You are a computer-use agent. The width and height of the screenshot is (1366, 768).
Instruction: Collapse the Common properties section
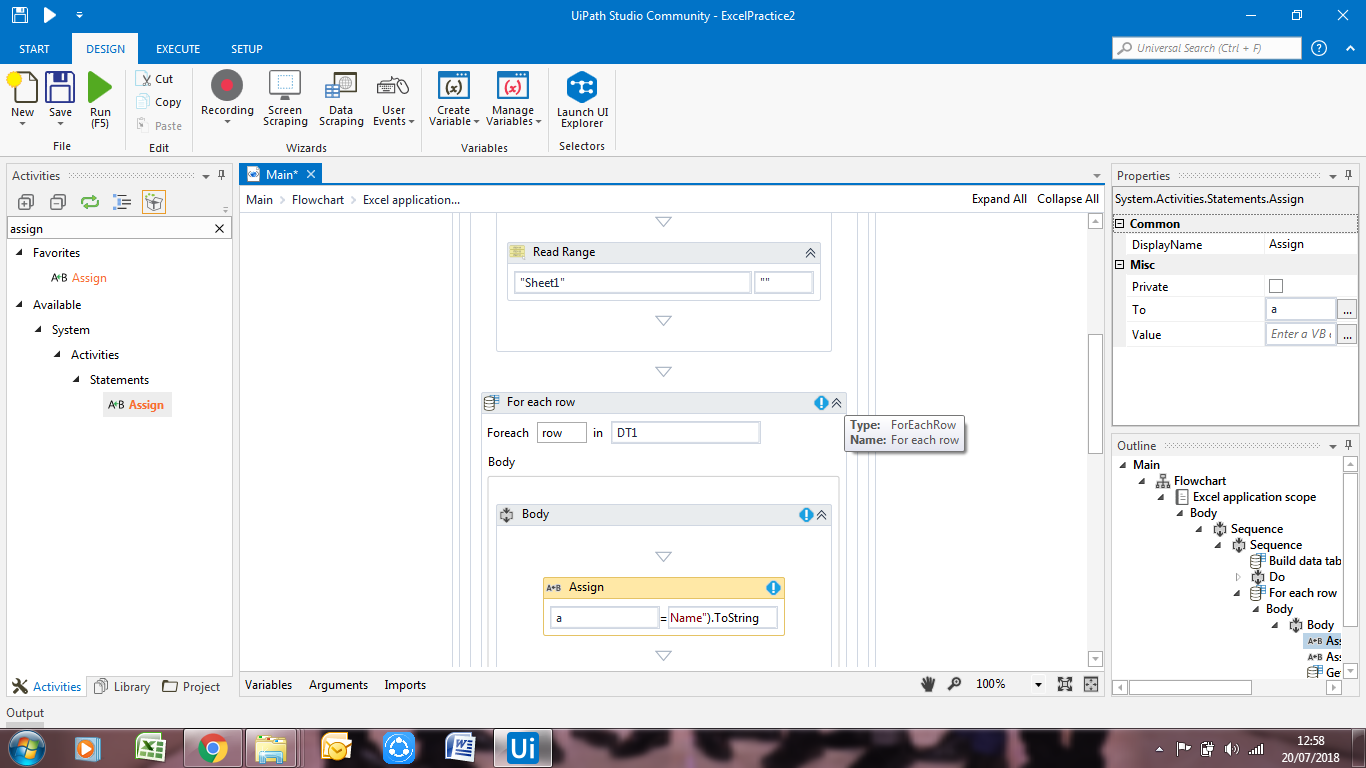tap(1120, 224)
